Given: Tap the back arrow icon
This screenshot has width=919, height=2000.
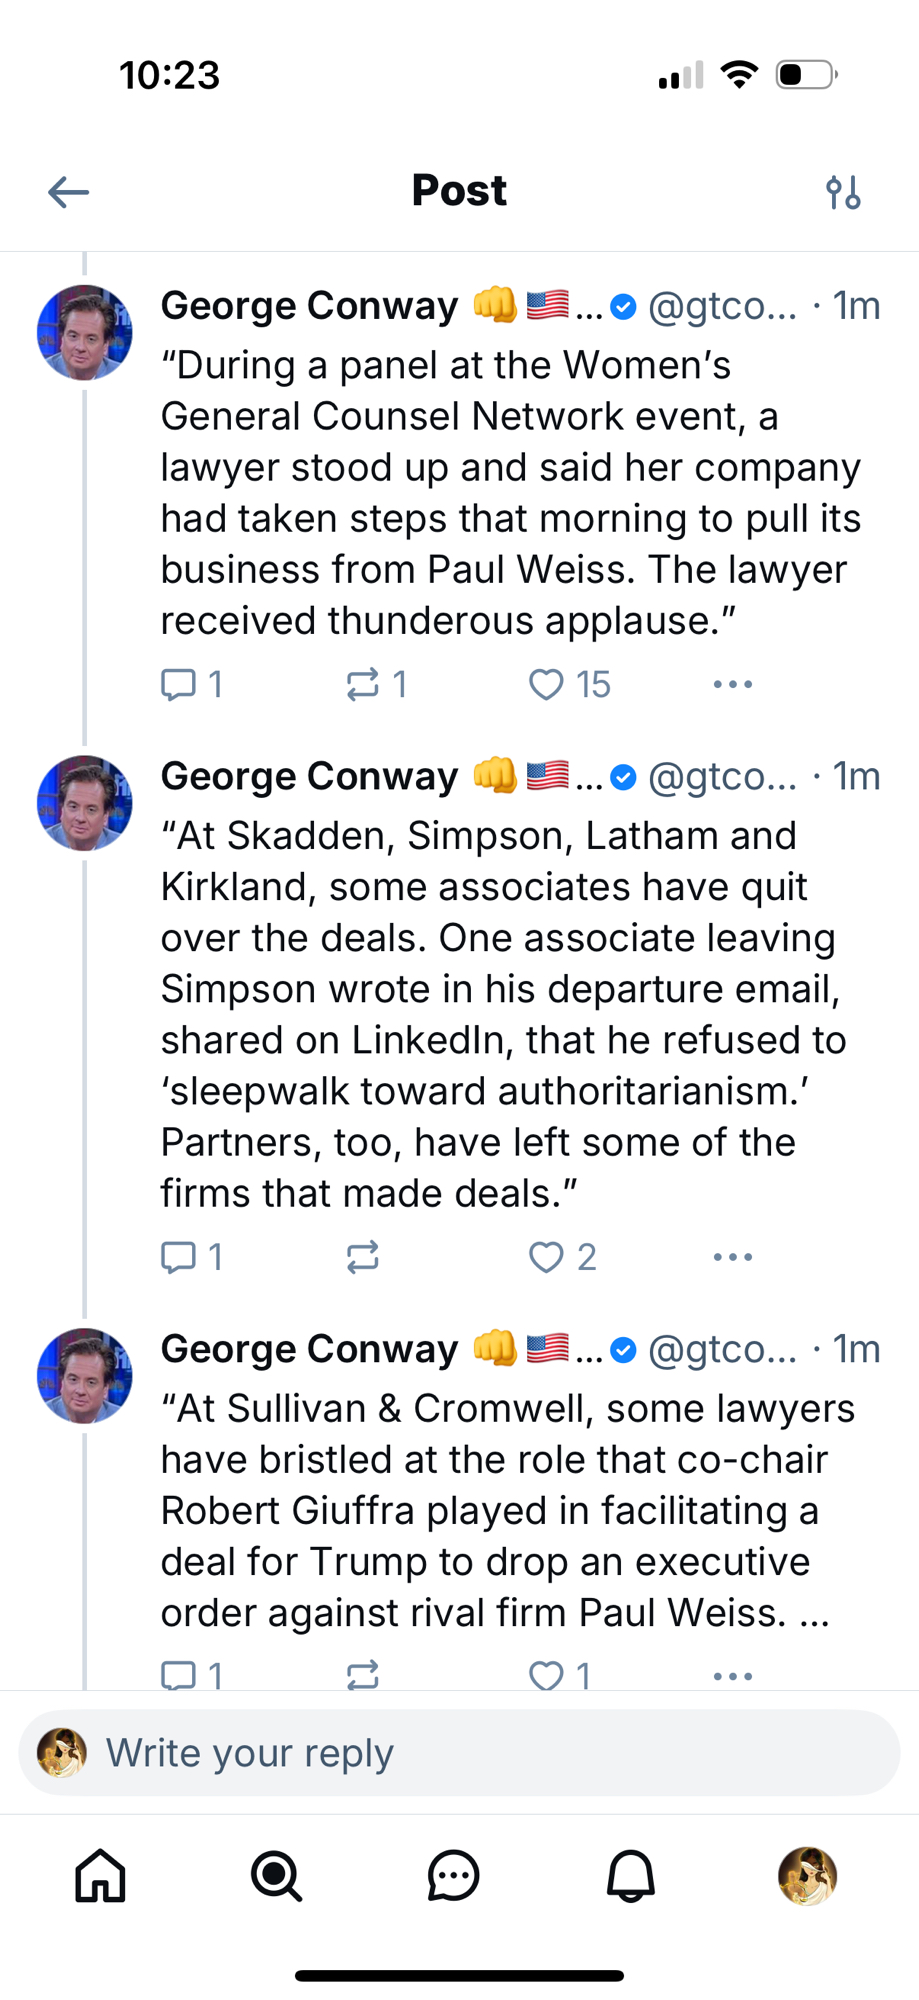Looking at the screenshot, I should click(69, 191).
